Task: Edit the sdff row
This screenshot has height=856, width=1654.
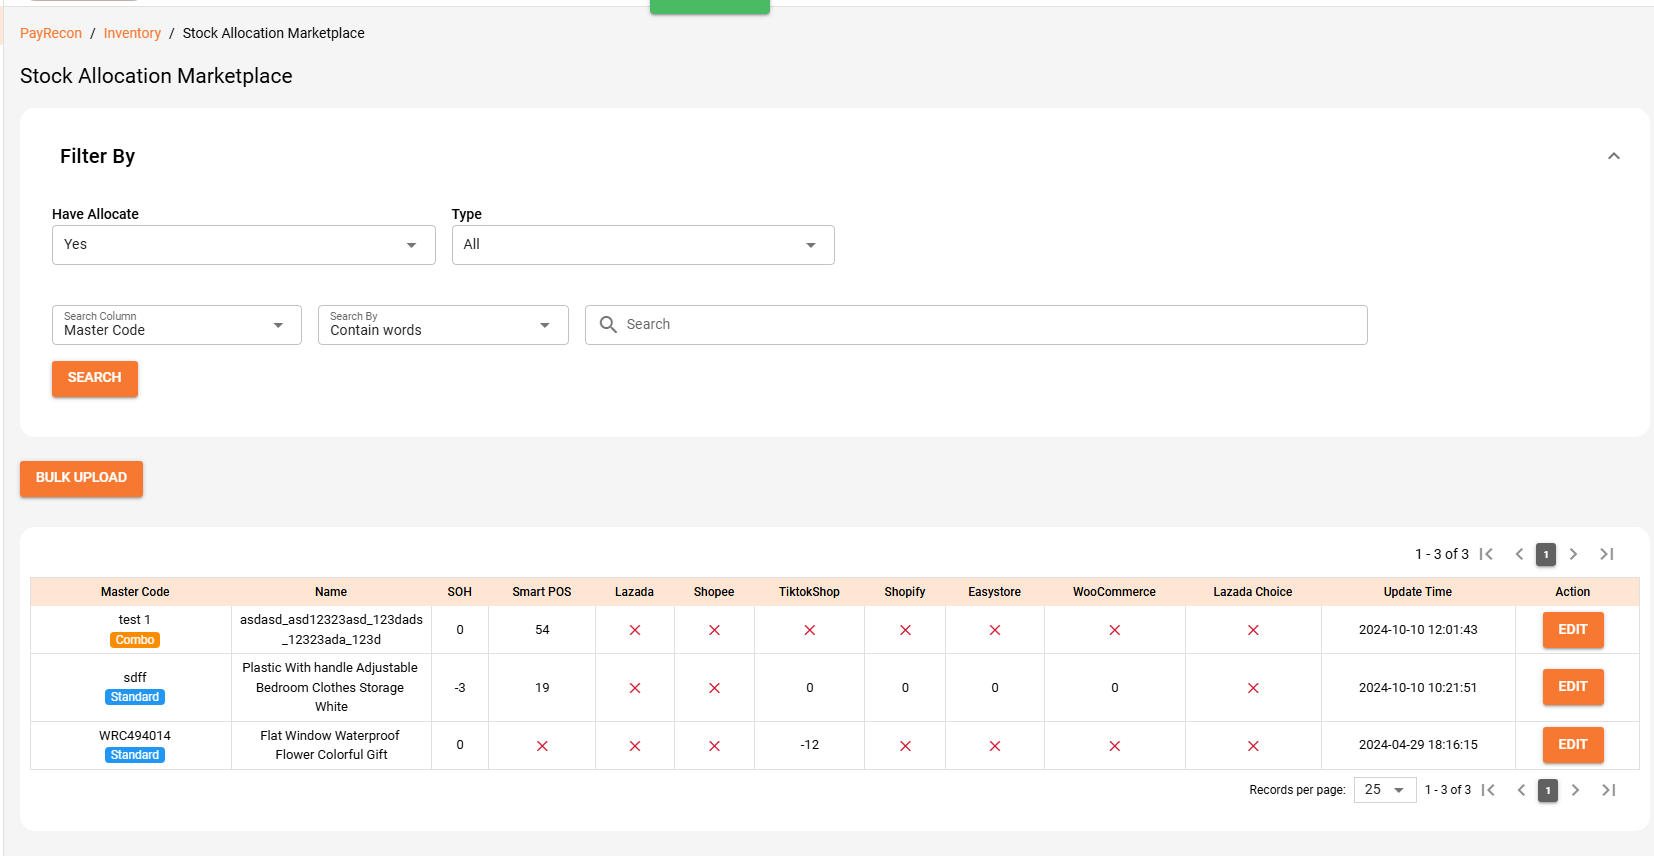Action: (1573, 687)
